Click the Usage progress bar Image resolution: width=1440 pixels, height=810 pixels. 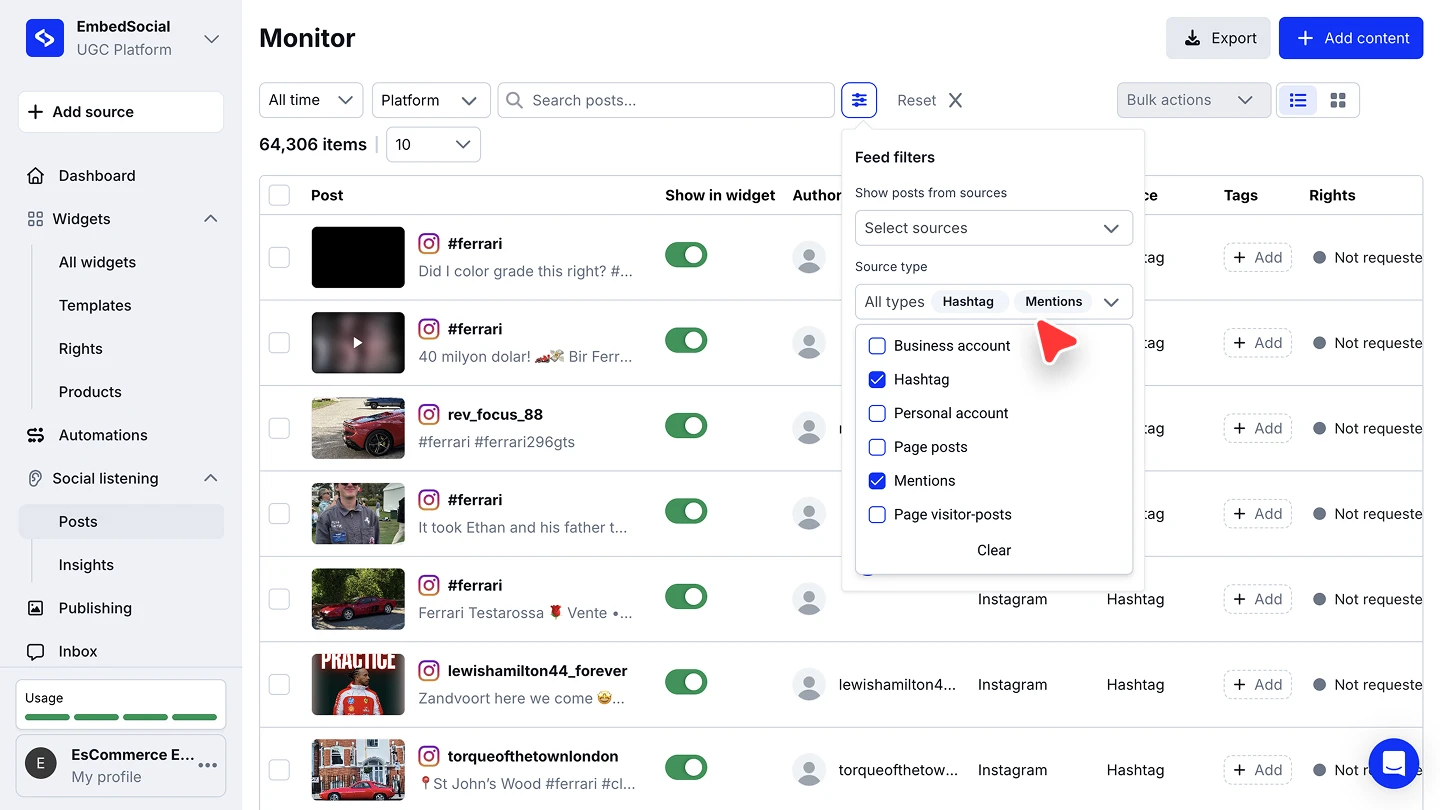pos(121,717)
